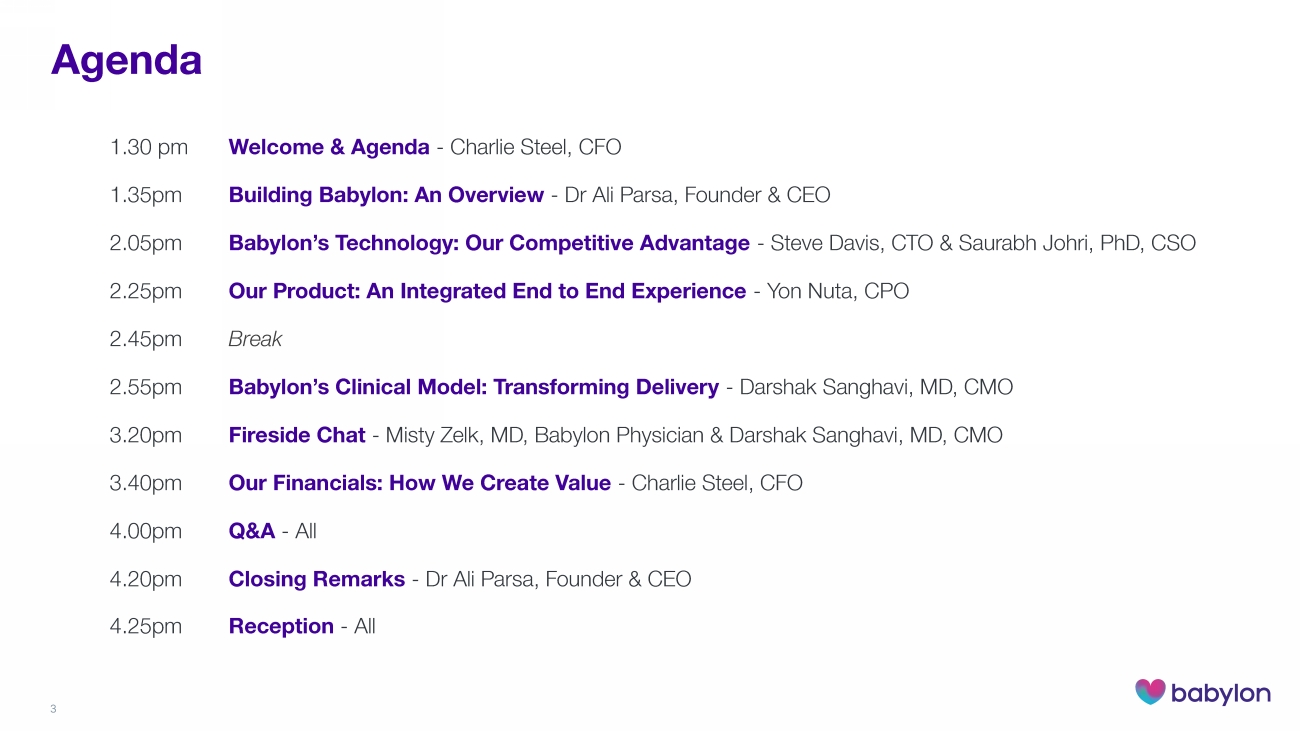
Task: Click Our Product: An Integrated End to End Experience
Action: pos(487,291)
